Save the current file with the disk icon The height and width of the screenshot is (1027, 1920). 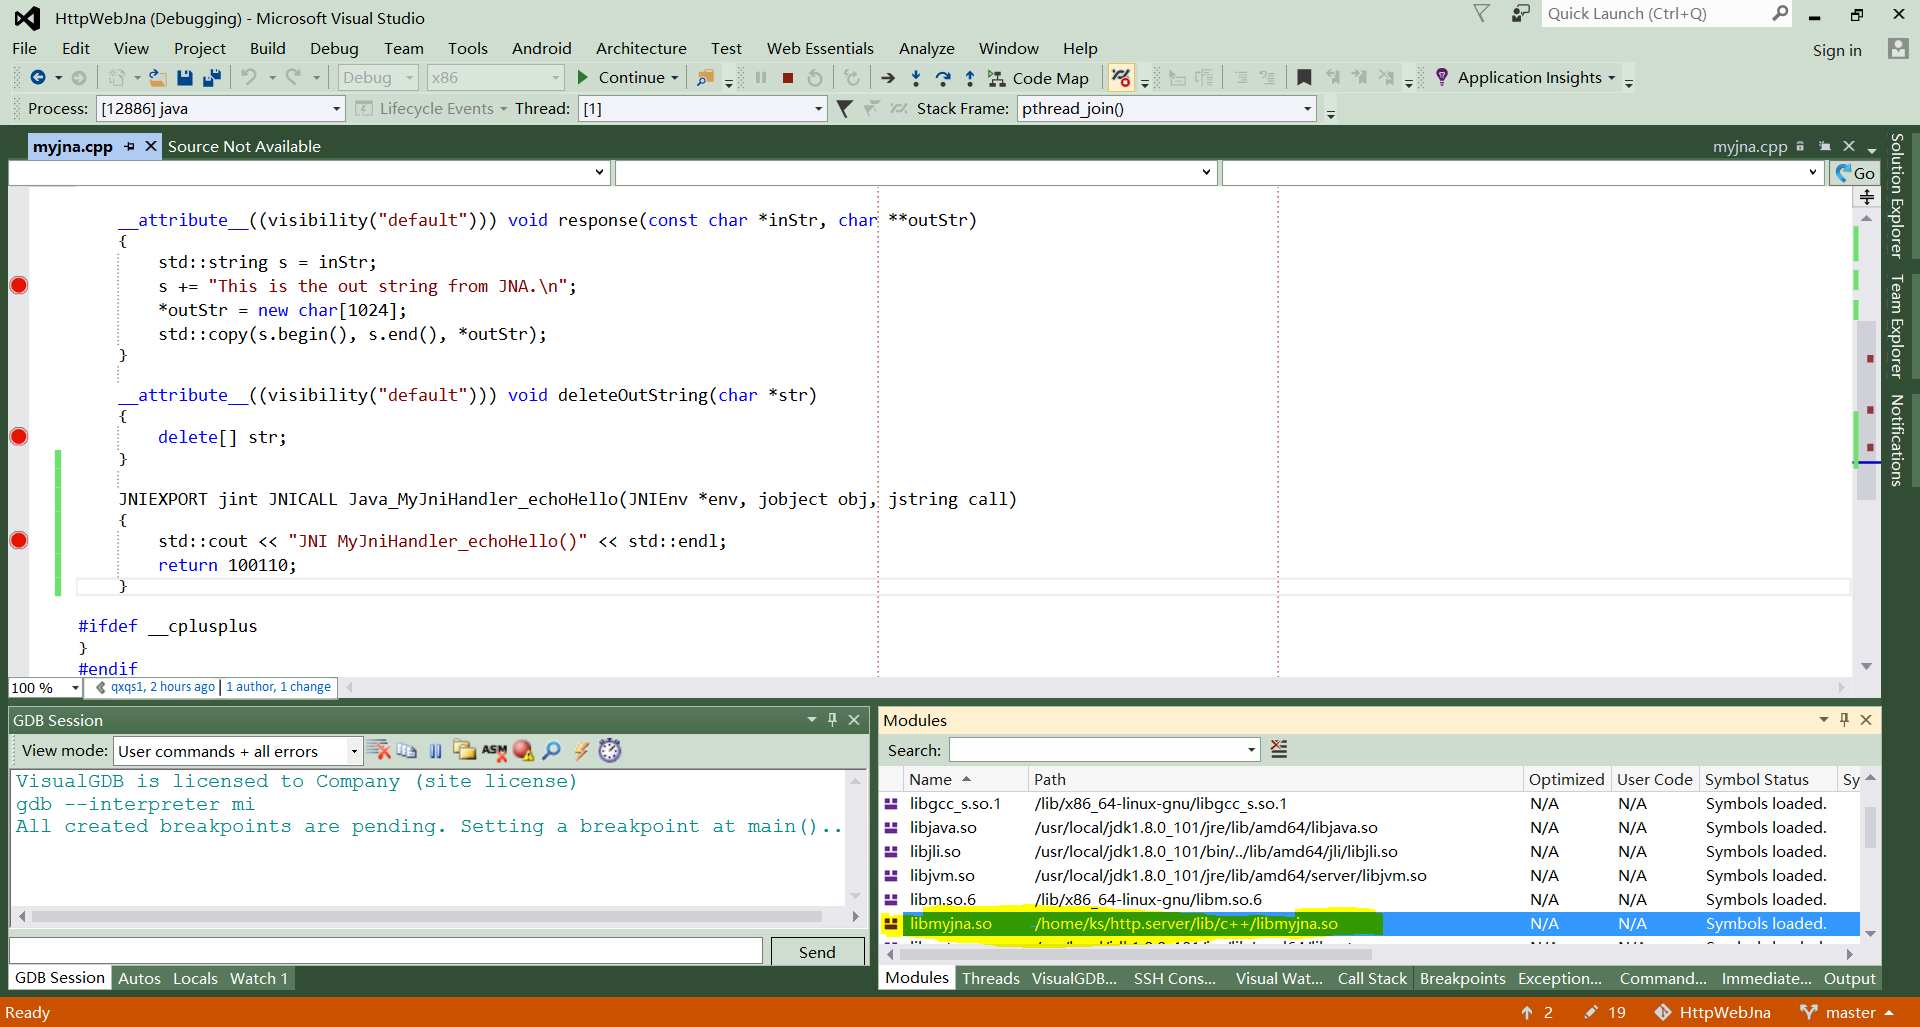184,77
